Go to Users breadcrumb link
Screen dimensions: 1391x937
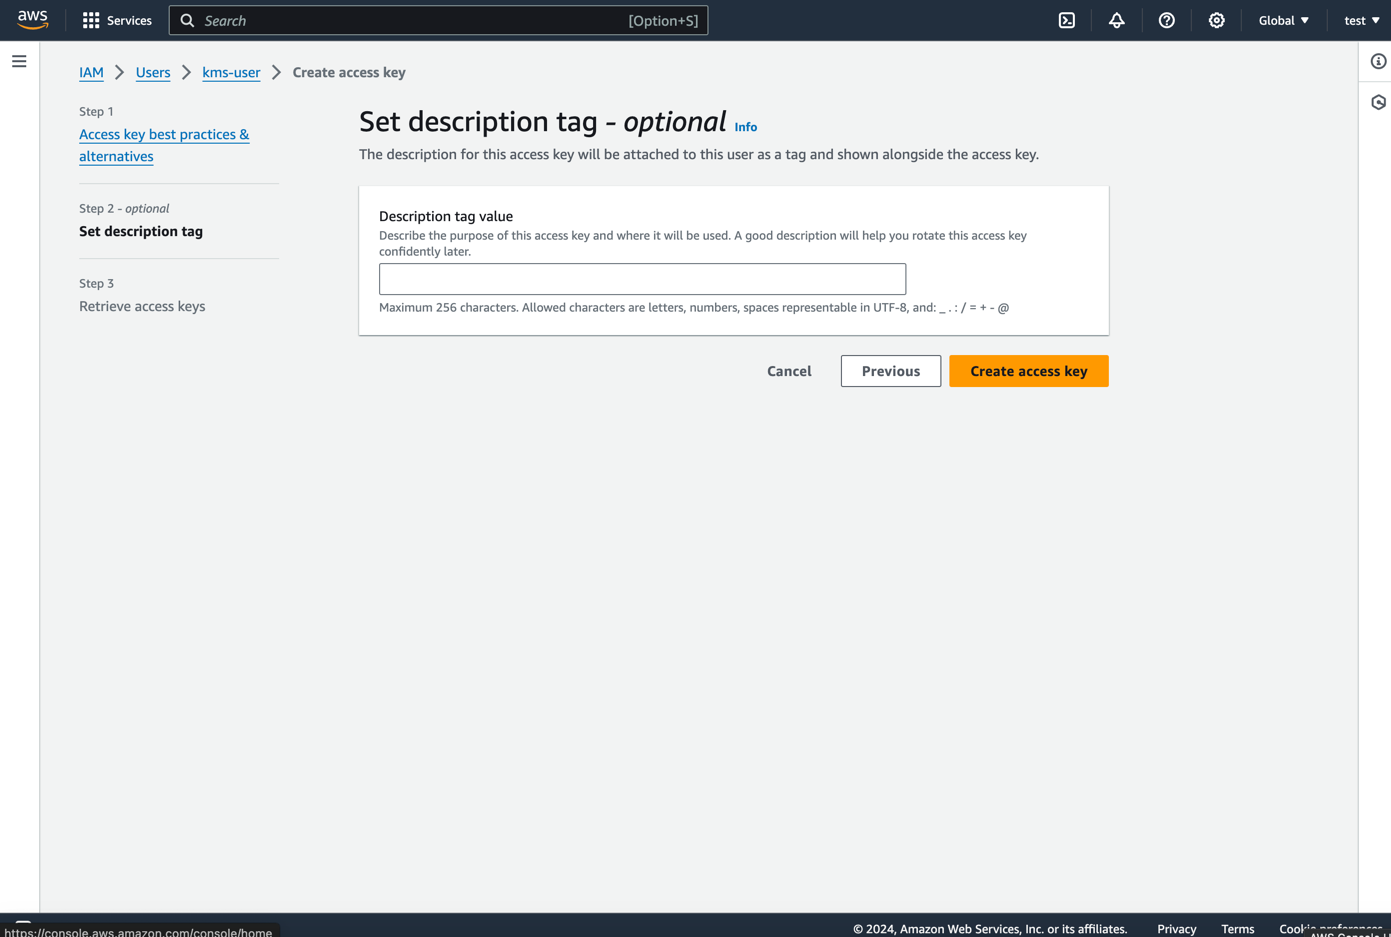click(x=153, y=72)
